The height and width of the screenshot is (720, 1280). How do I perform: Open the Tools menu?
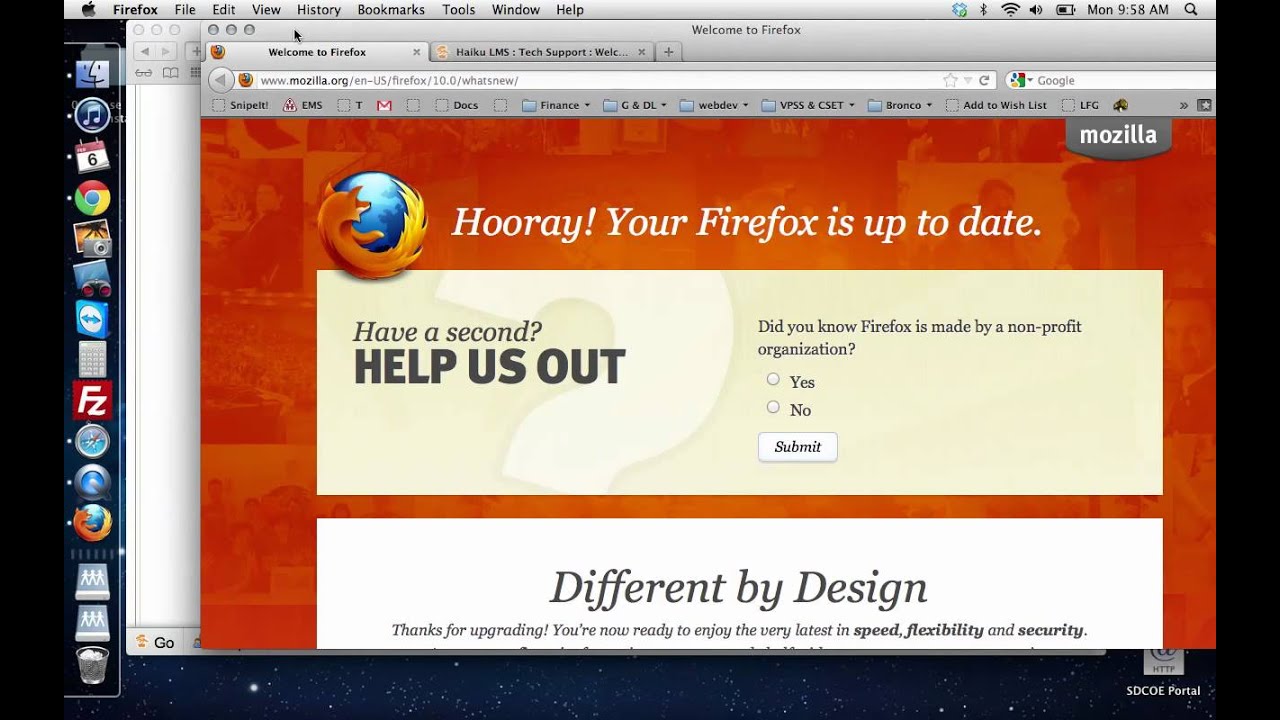459,9
